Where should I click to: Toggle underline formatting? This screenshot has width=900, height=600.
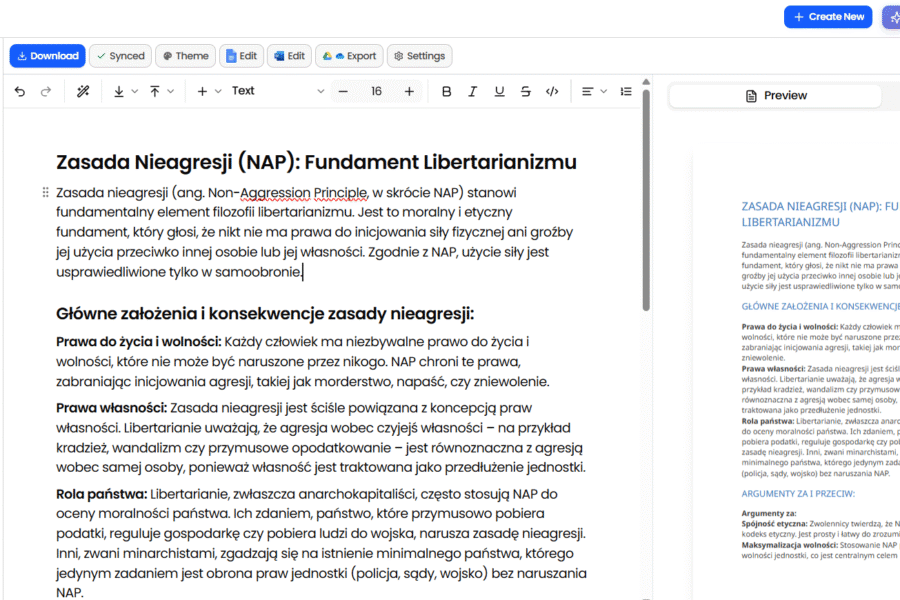click(x=499, y=91)
